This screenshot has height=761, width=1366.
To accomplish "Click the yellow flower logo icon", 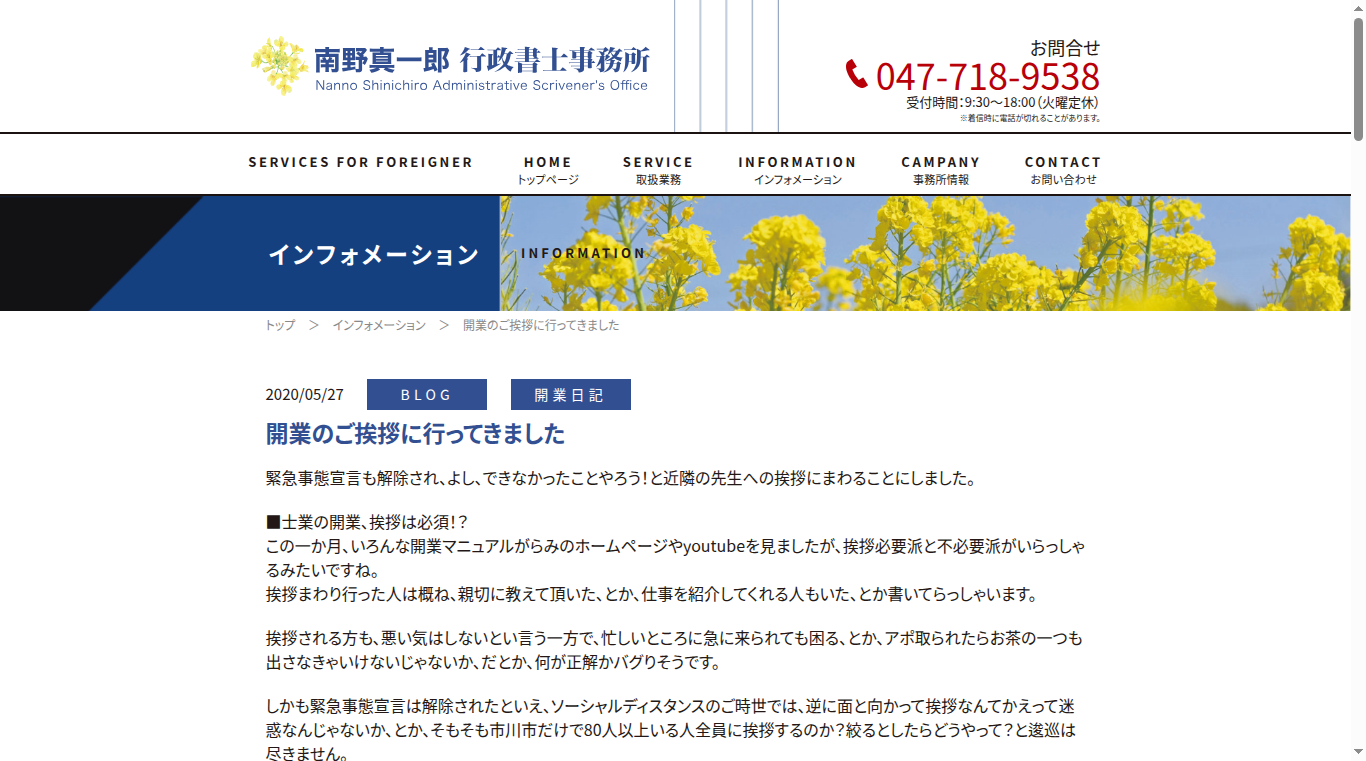I will pyautogui.click(x=279, y=66).
